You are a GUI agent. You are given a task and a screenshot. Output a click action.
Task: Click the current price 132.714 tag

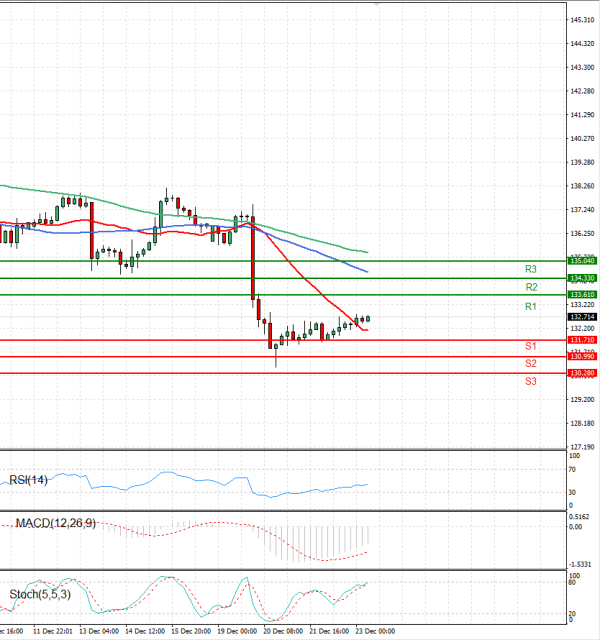click(x=582, y=317)
